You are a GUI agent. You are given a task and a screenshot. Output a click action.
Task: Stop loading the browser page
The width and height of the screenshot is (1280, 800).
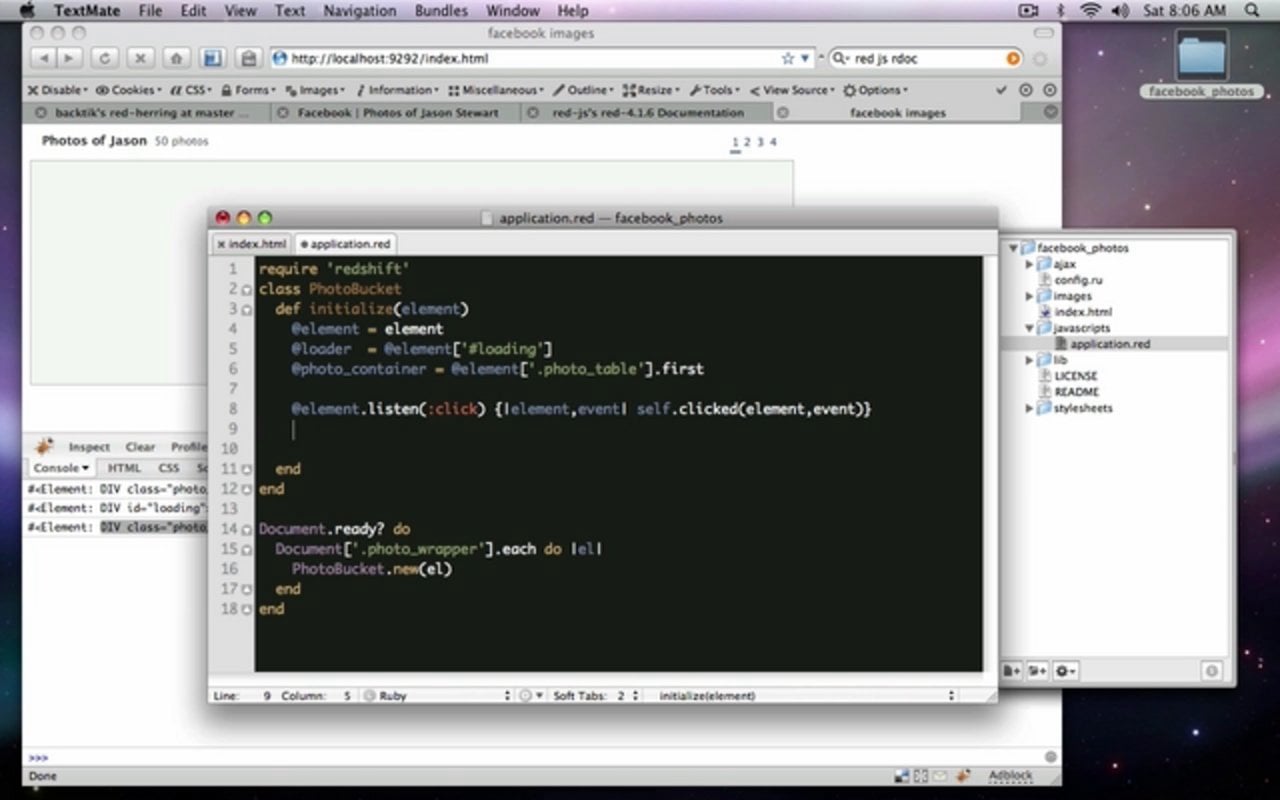point(141,59)
